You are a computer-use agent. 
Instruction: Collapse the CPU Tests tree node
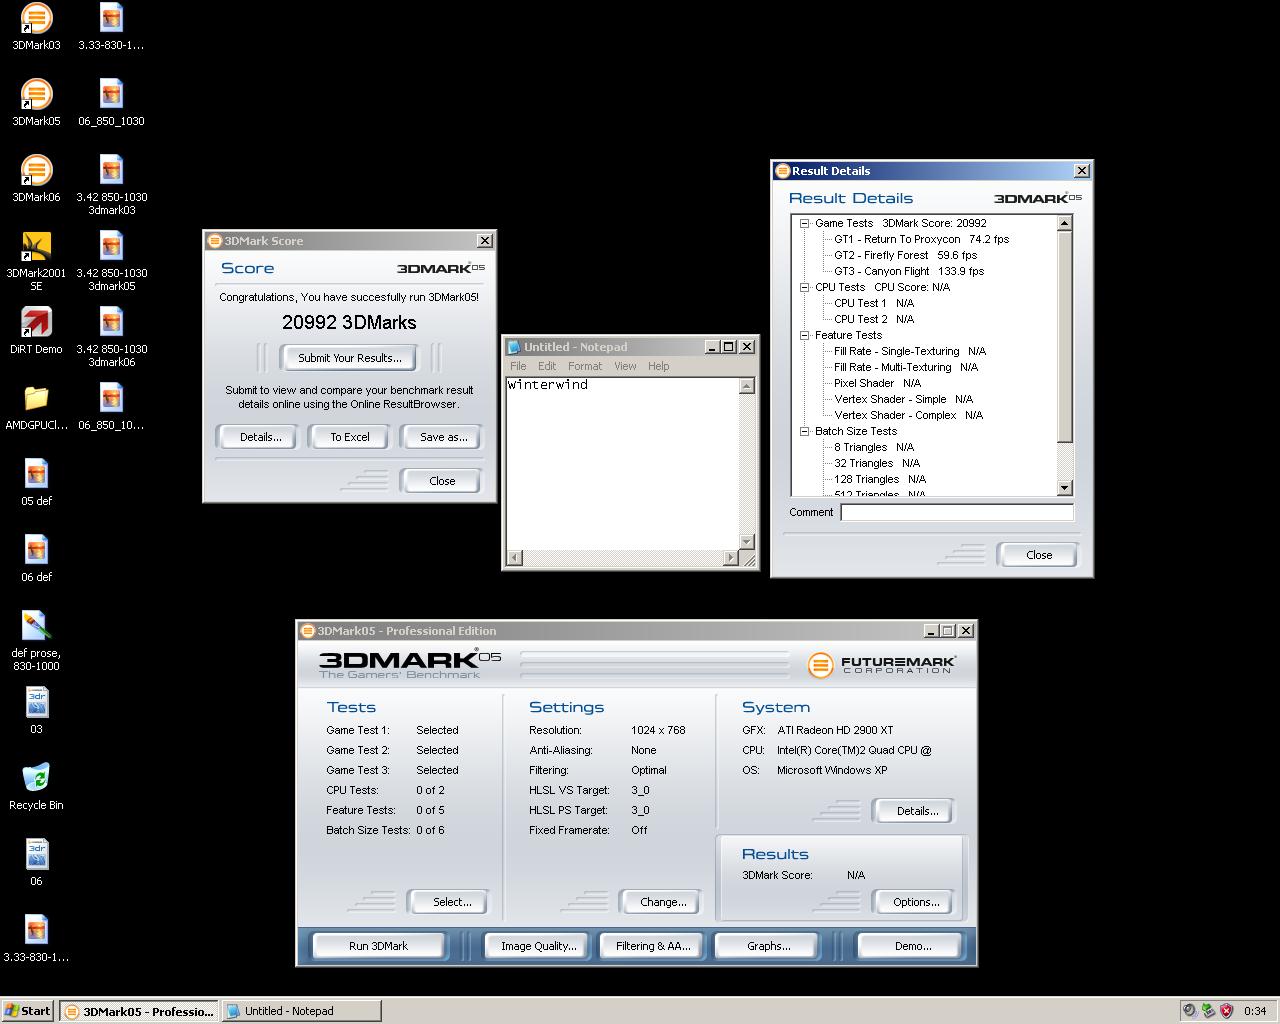pyautogui.click(x=804, y=288)
